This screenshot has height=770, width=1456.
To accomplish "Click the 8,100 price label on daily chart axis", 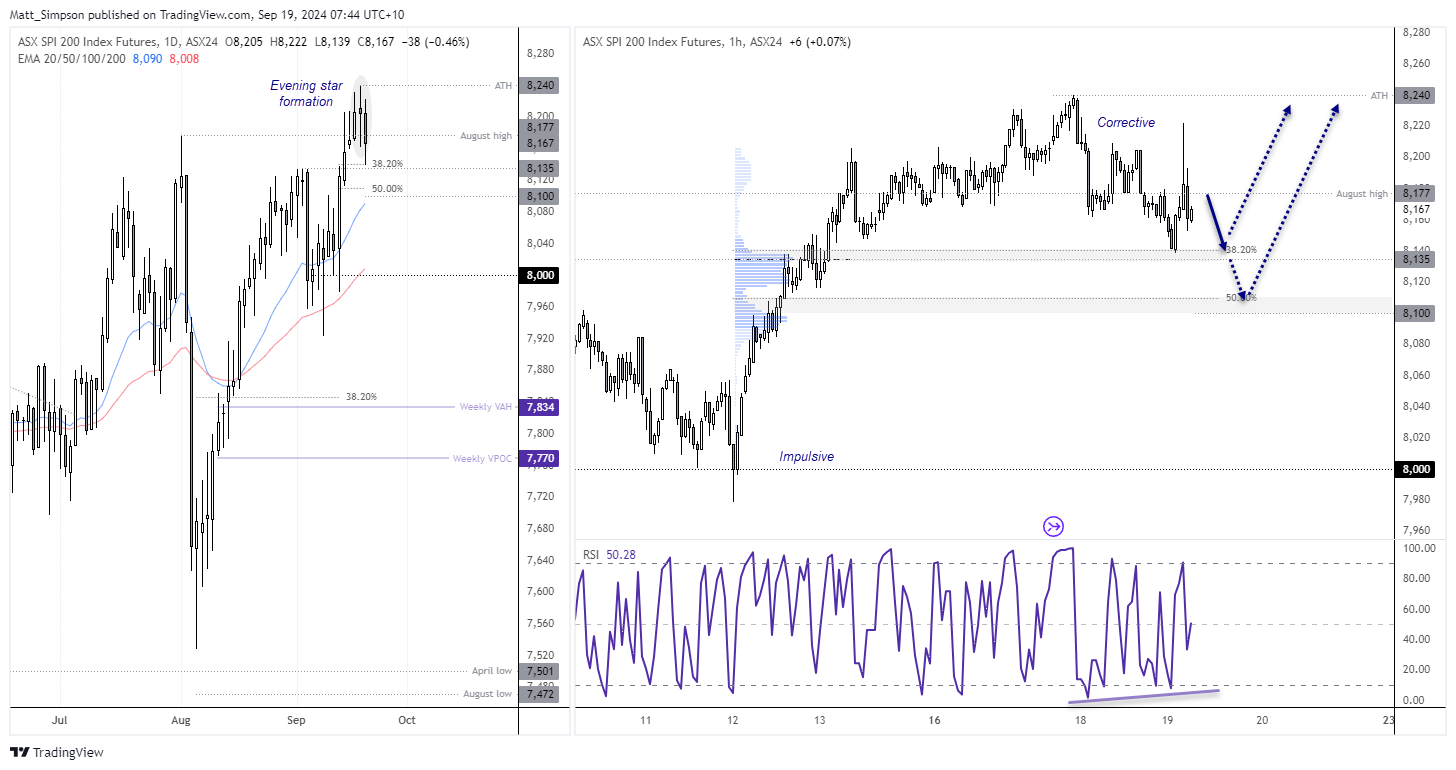I will point(541,196).
